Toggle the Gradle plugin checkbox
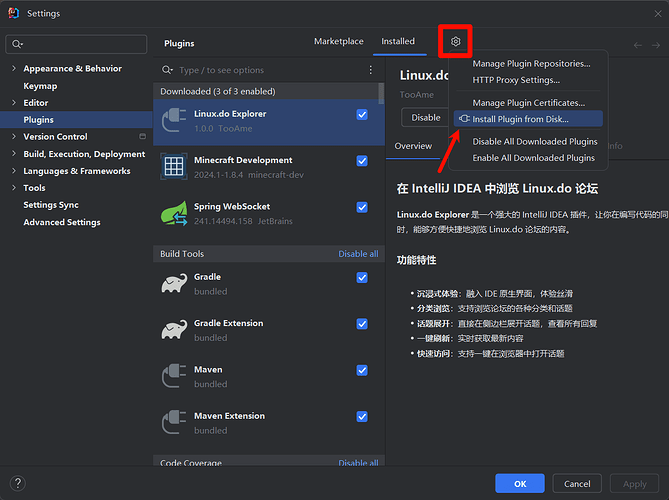The height and width of the screenshot is (500, 669). coord(362,278)
